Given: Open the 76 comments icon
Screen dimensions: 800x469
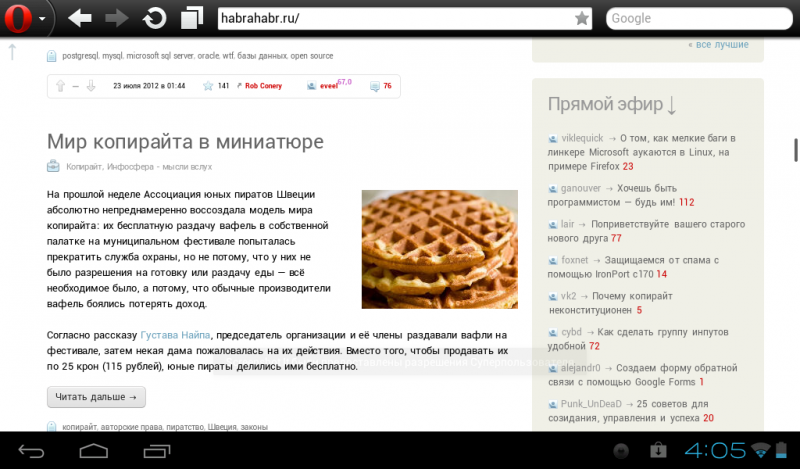Looking at the screenshot, I should [374, 86].
